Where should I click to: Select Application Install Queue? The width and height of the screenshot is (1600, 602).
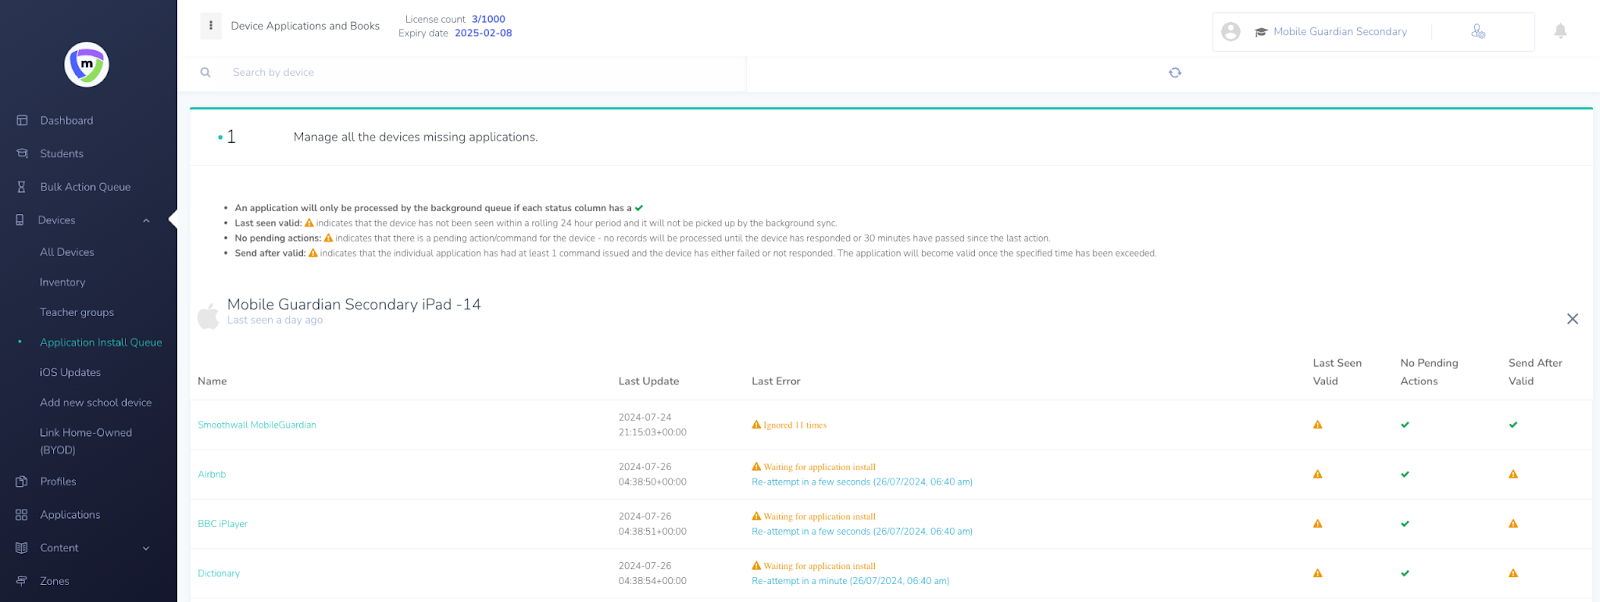pyautogui.click(x=101, y=342)
